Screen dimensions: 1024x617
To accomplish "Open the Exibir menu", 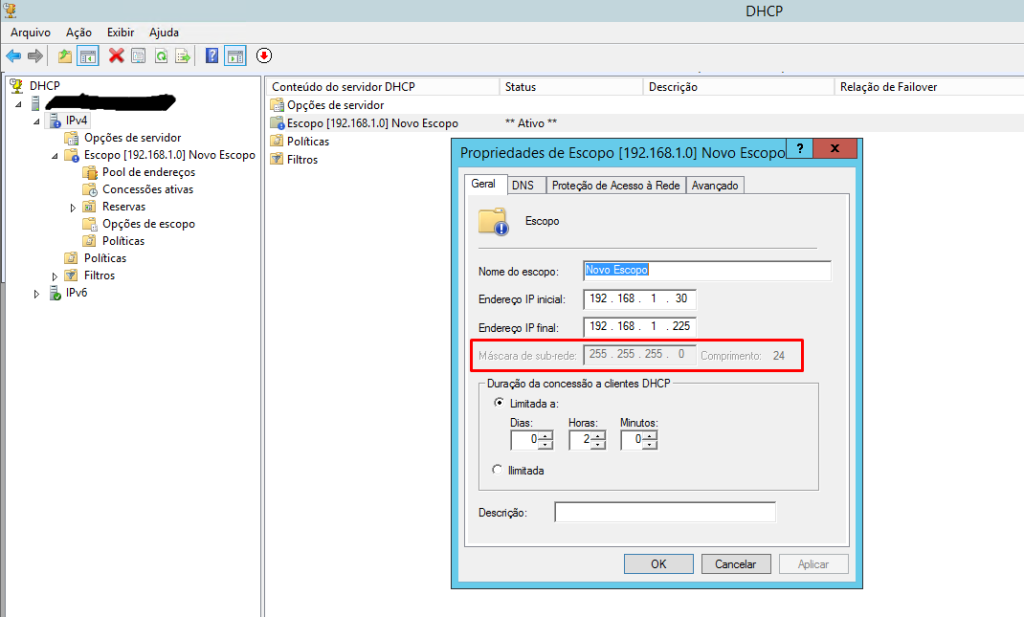I will [120, 32].
